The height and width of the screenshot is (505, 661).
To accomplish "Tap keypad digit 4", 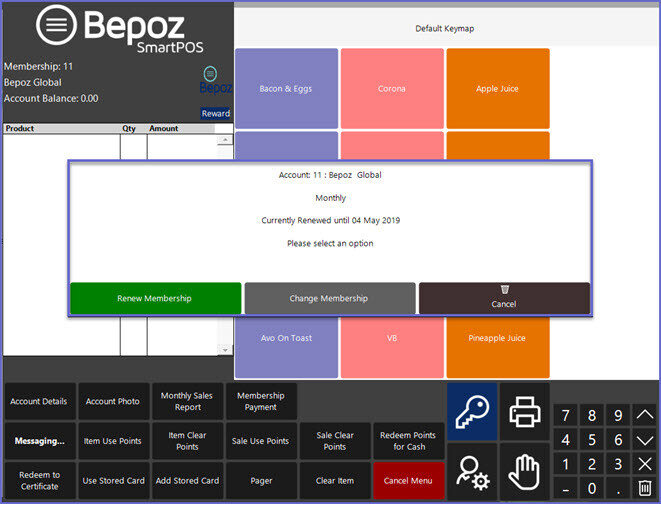I will 566,440.
